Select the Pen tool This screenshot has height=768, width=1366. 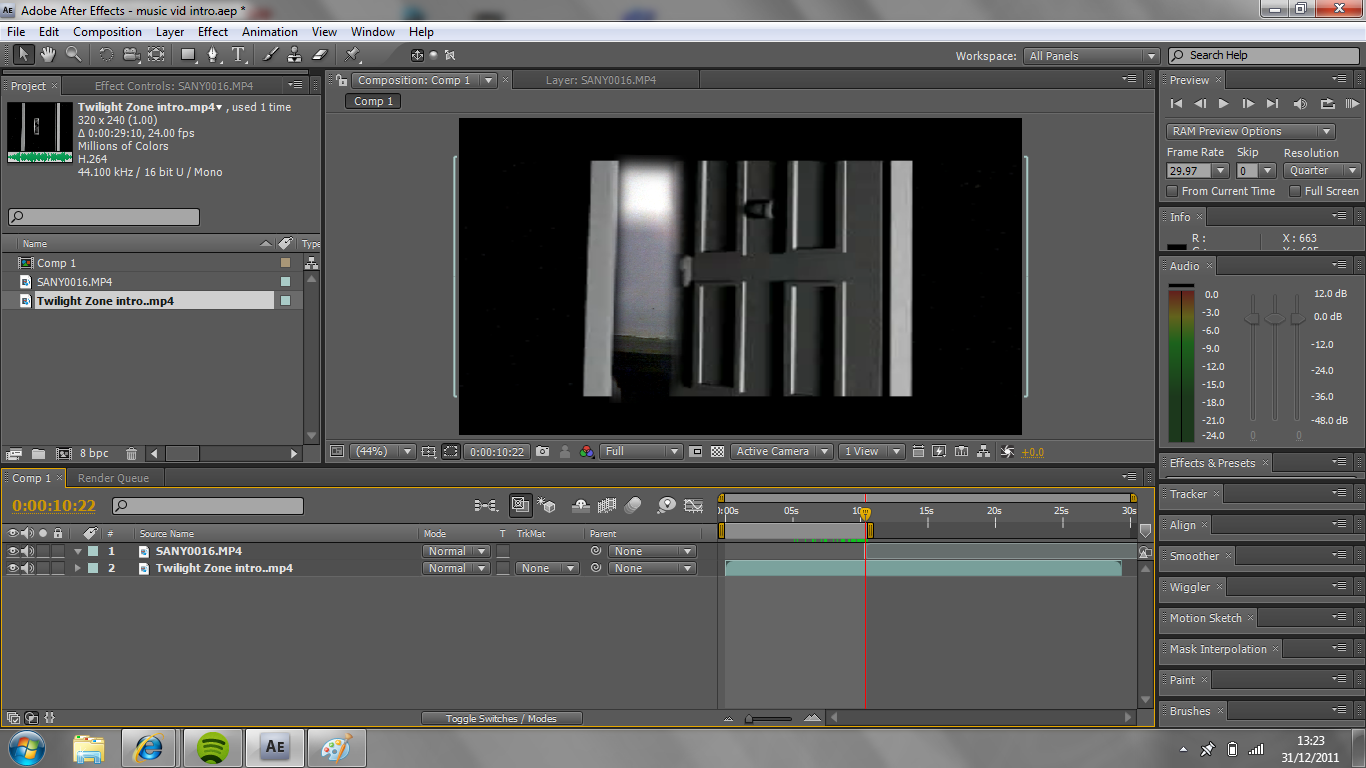coord(213,54)
